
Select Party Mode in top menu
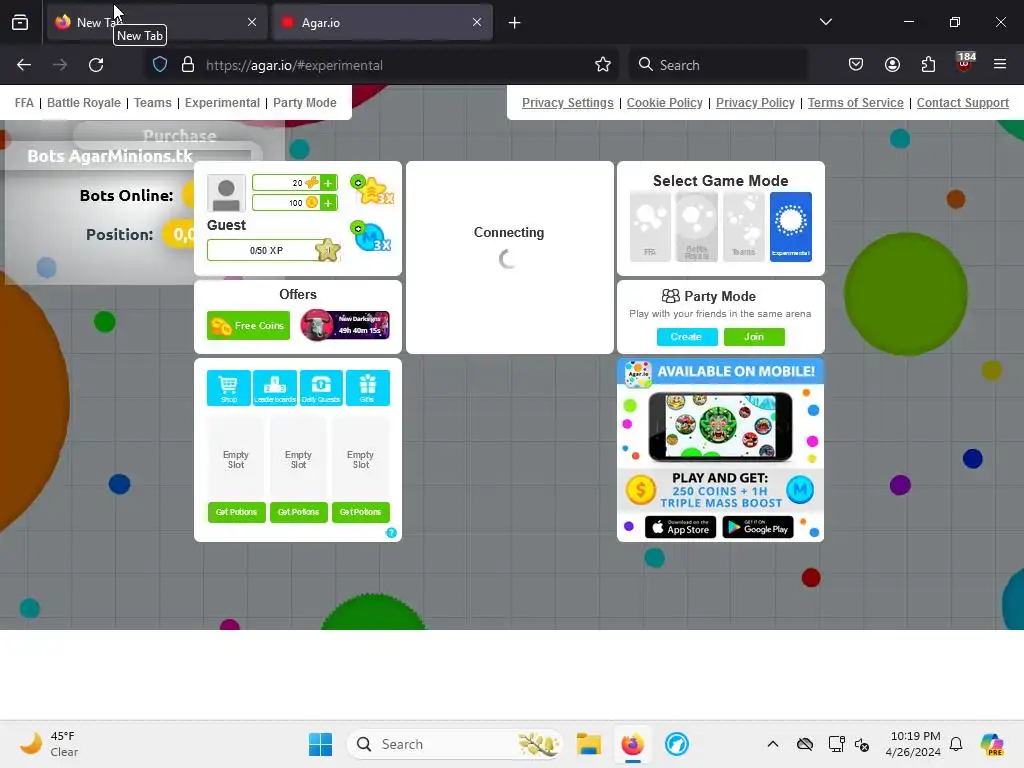pyautogui.click(x=305, y=103)
